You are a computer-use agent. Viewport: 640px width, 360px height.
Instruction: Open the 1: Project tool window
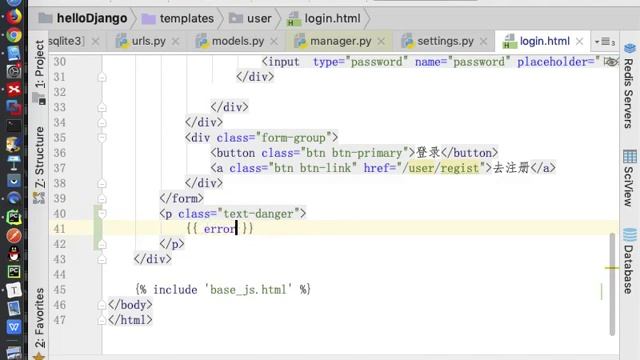click(39, 64)
